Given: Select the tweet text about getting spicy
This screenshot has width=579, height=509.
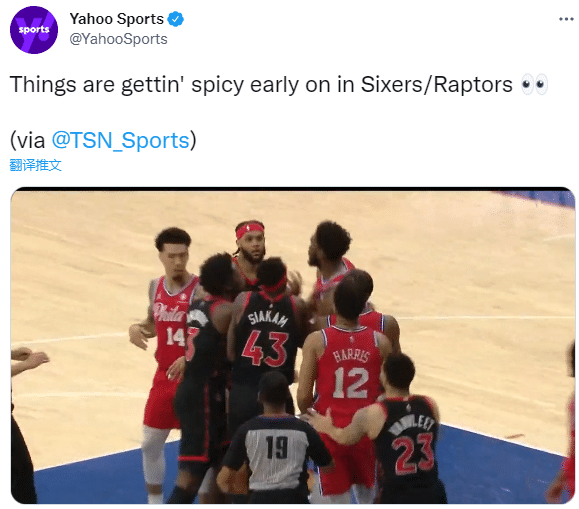Looking at the screenshot, I should tap(261, 85).
